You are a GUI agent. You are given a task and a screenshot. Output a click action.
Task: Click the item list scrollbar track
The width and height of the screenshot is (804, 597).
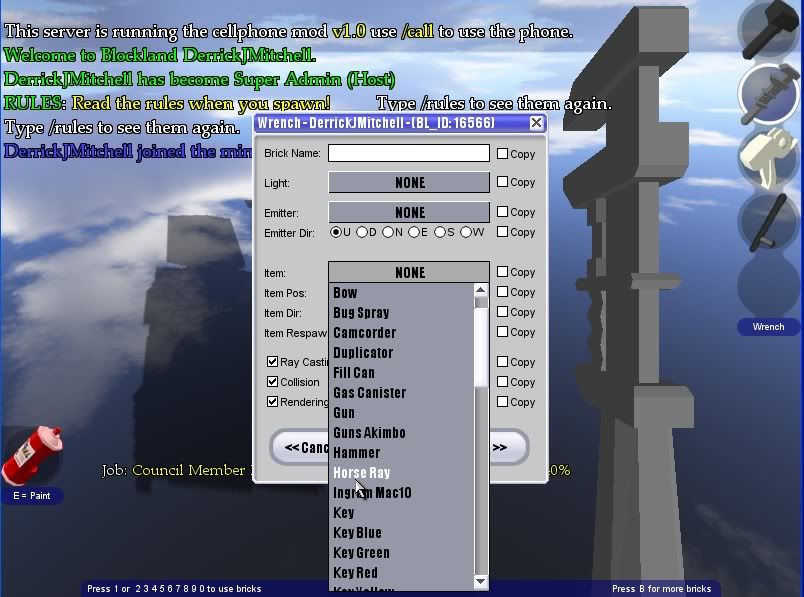coord(481,480)
